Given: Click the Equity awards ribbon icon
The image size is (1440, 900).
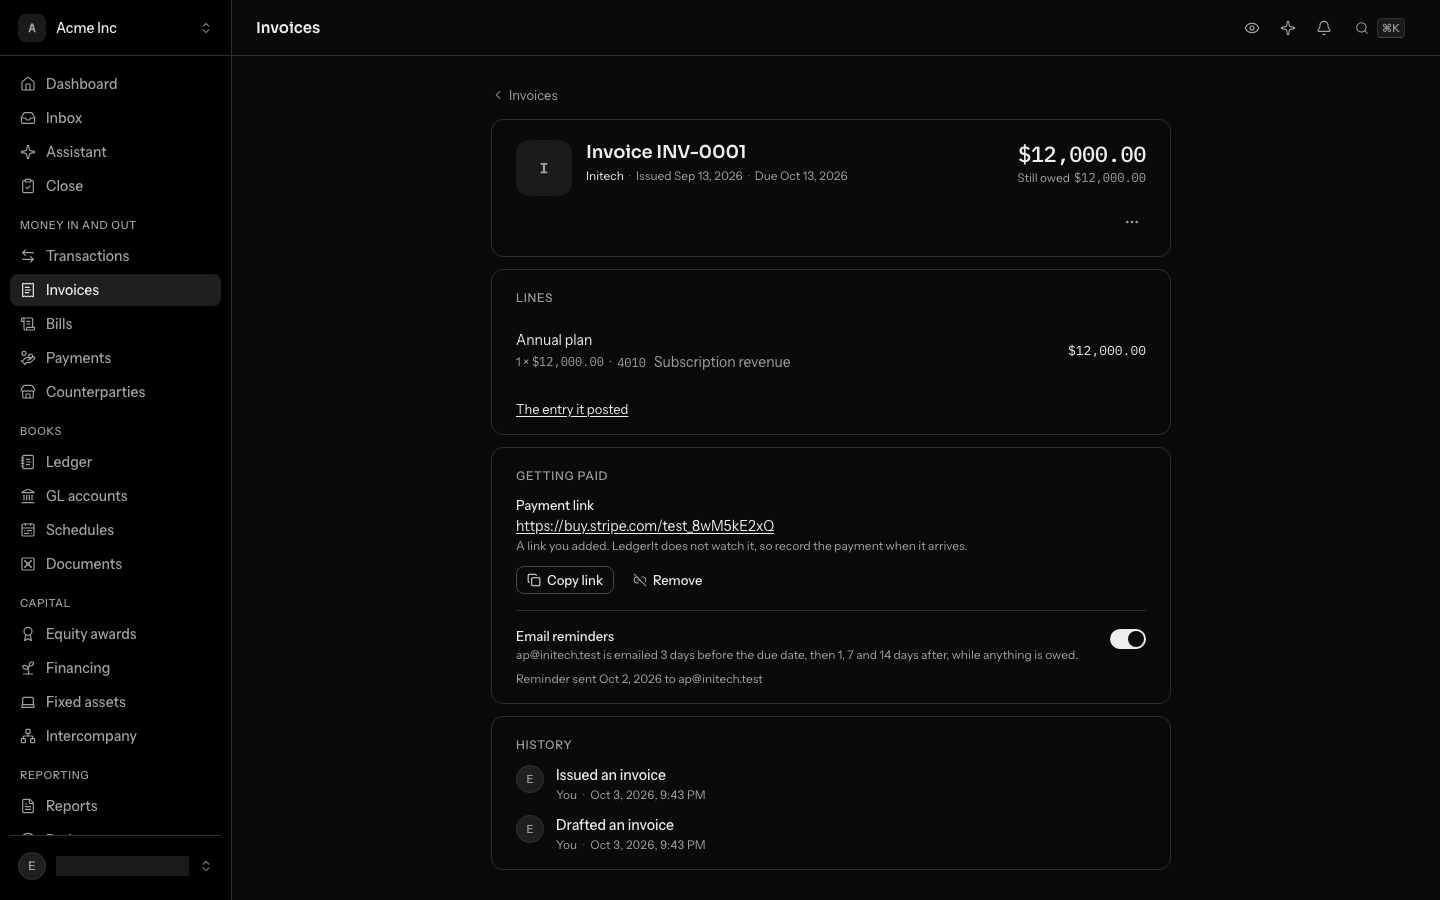Looking at the screenshot, I should click(28, 634).
